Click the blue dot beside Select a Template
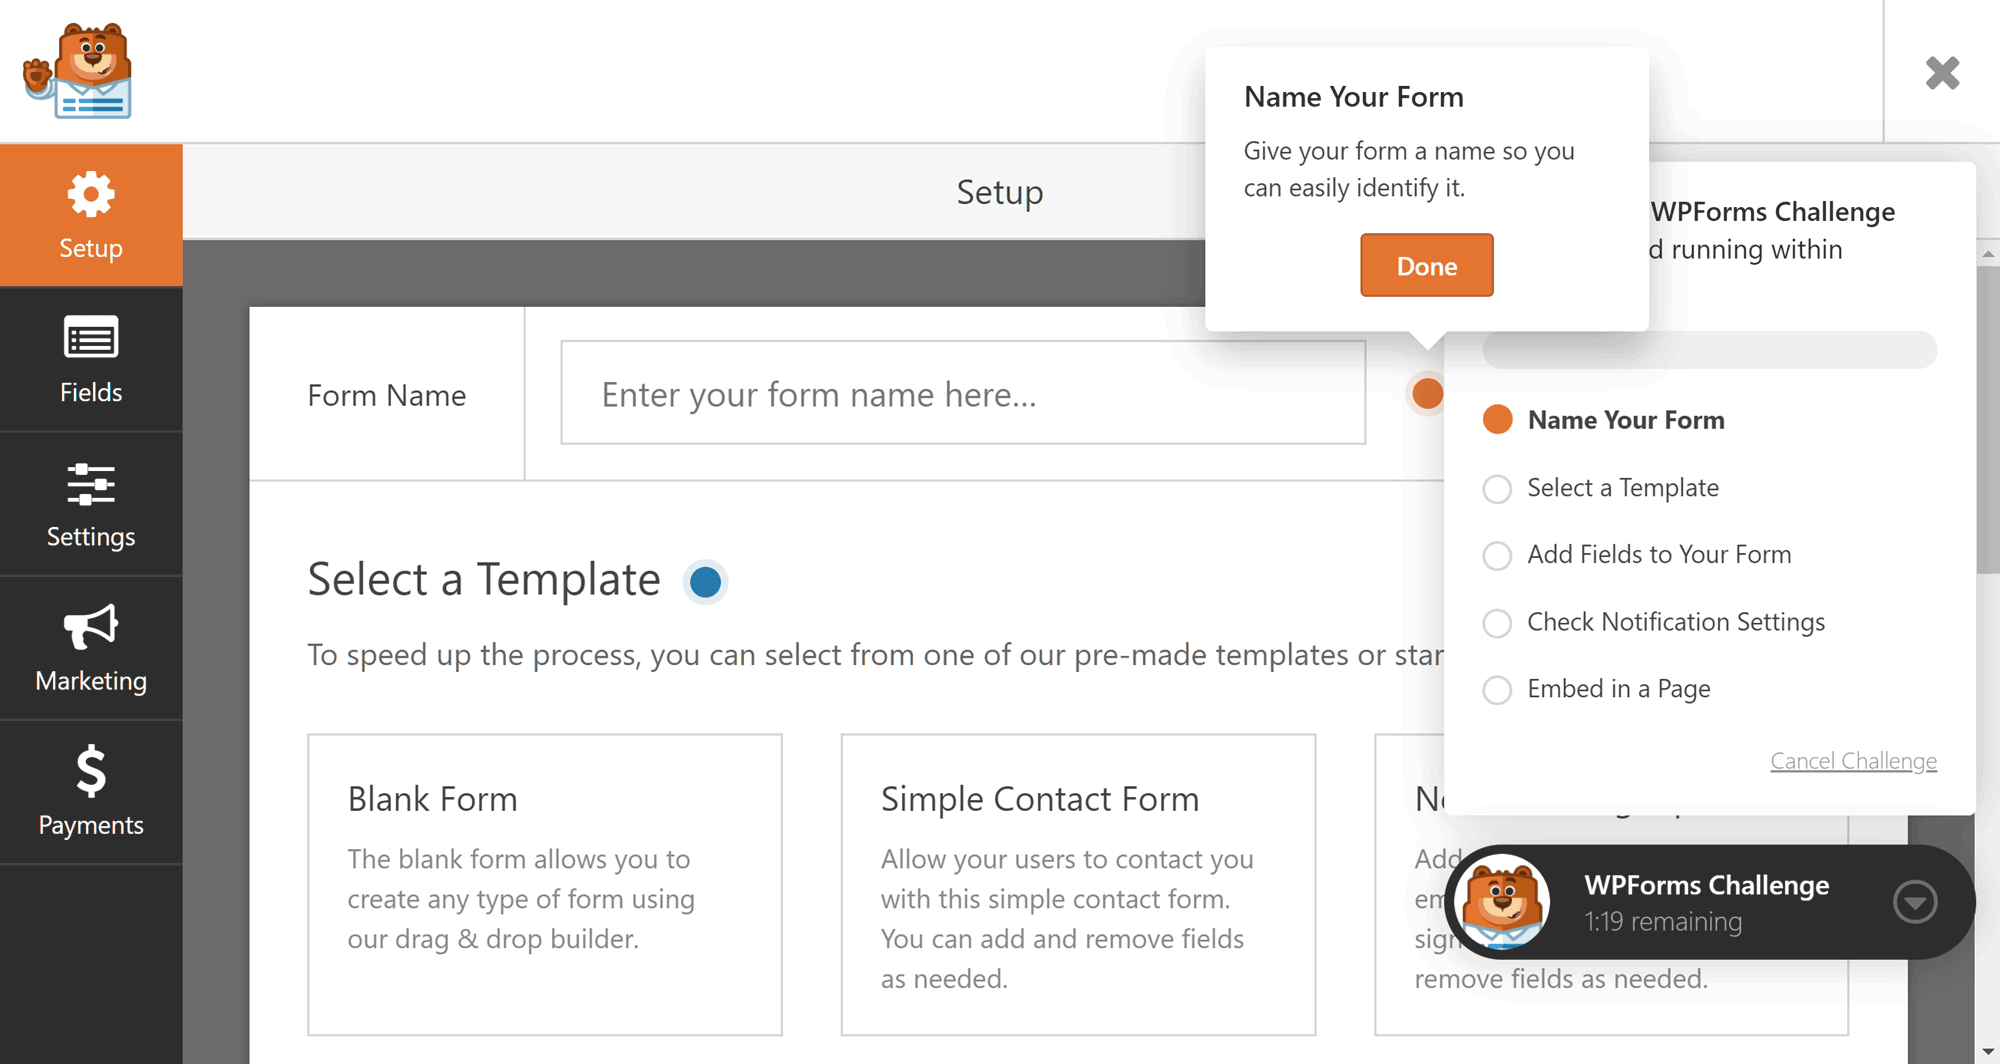Image resolution: width=2000 pixels, height=1064 pixels. (x=705, y=582)
